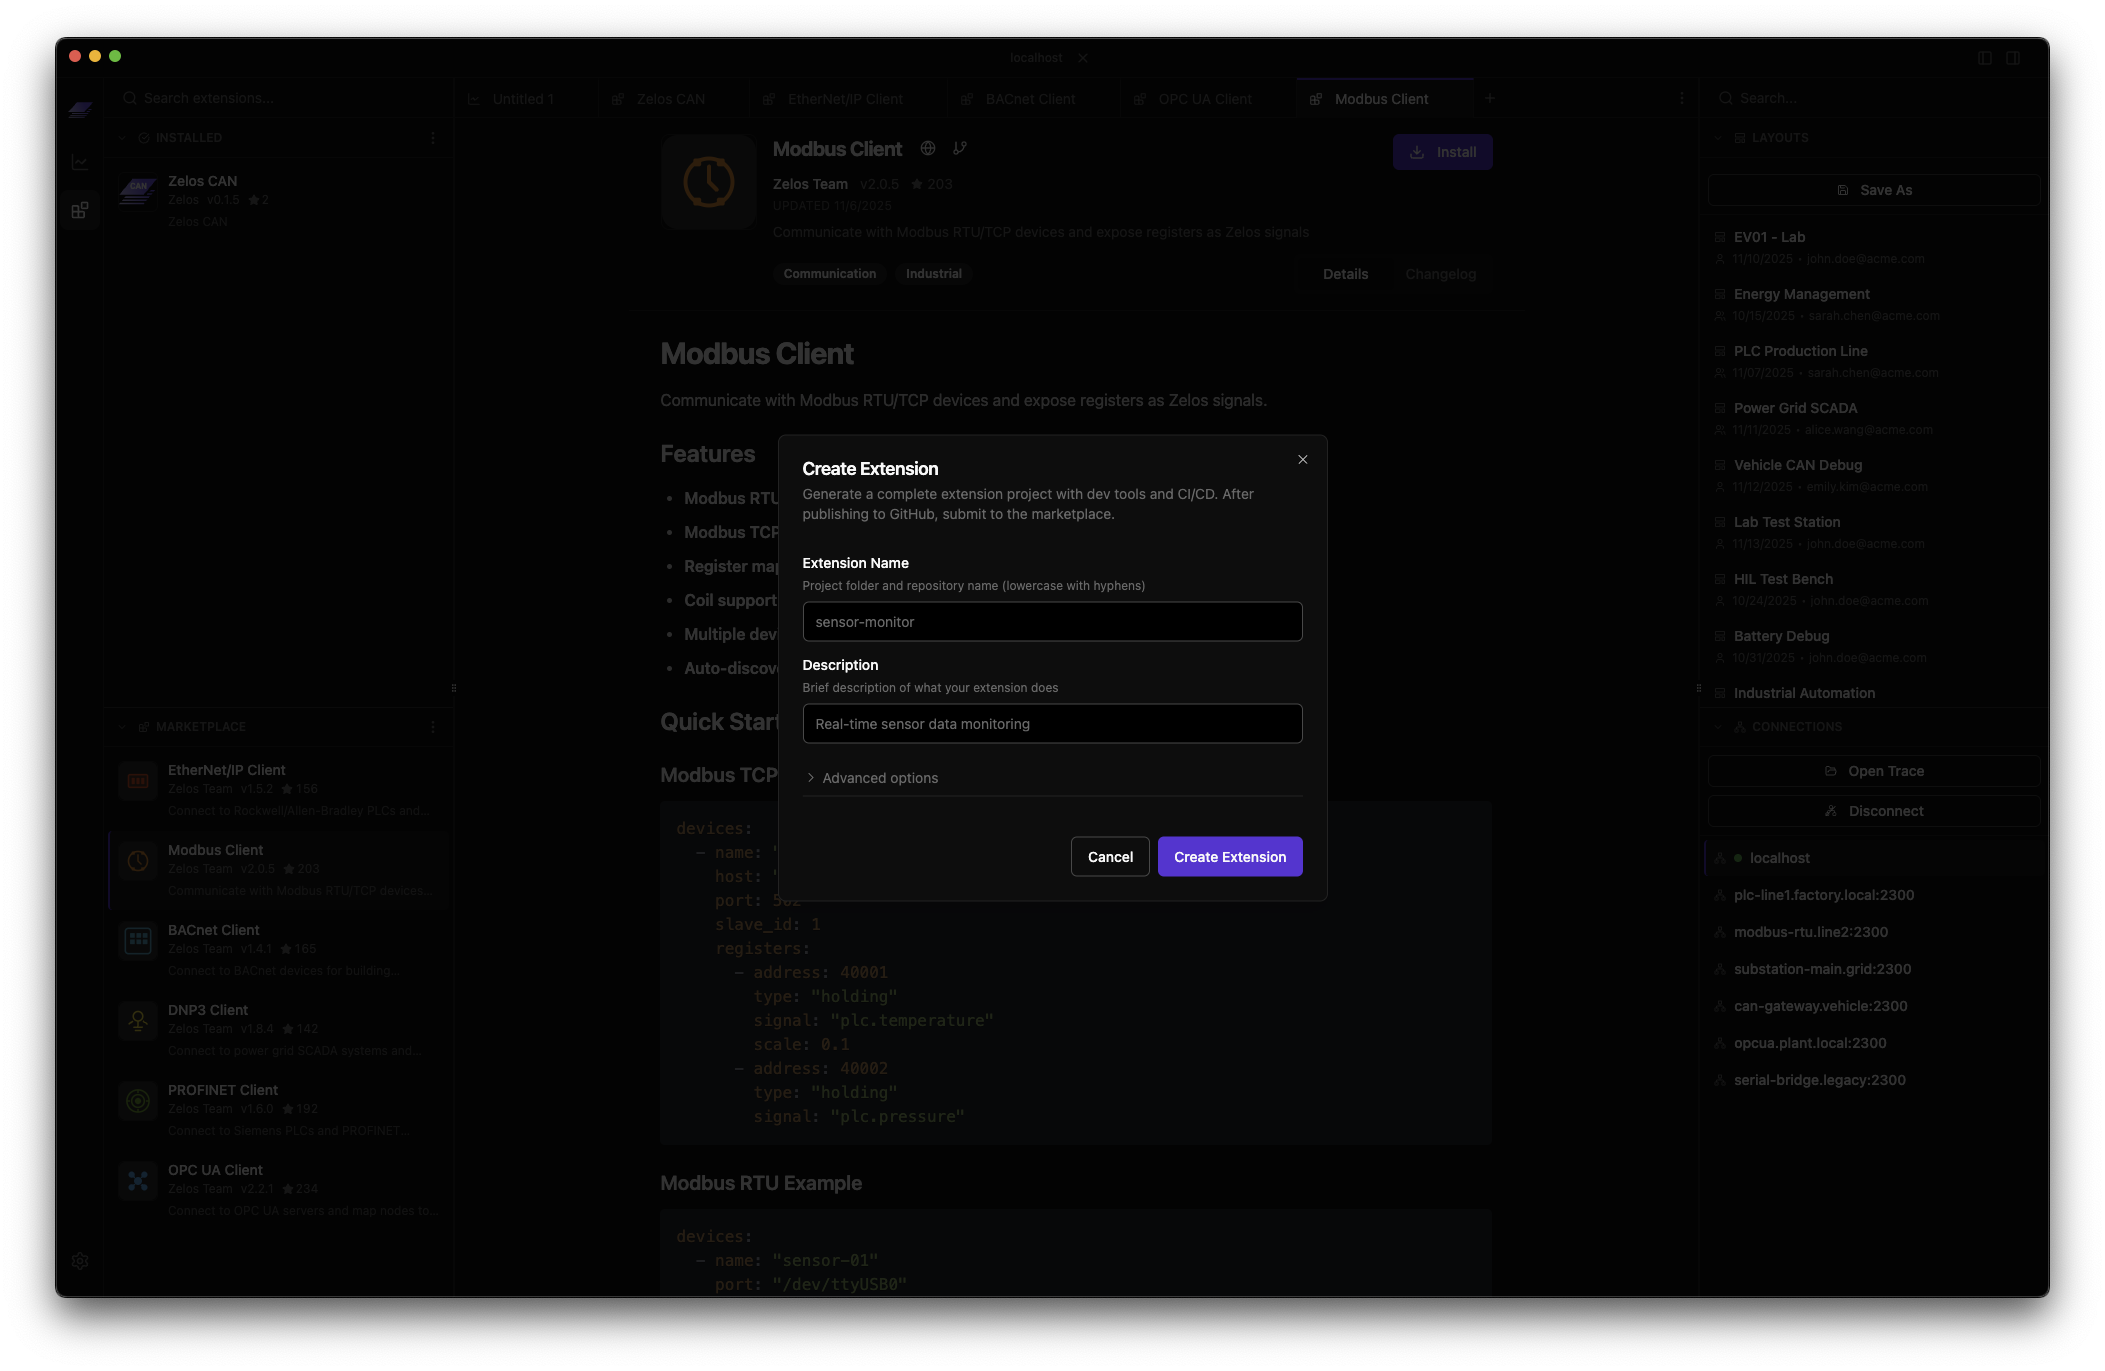Switch to the Changelog tab
The image size is (2105, 1371).
click(1440, 273)
